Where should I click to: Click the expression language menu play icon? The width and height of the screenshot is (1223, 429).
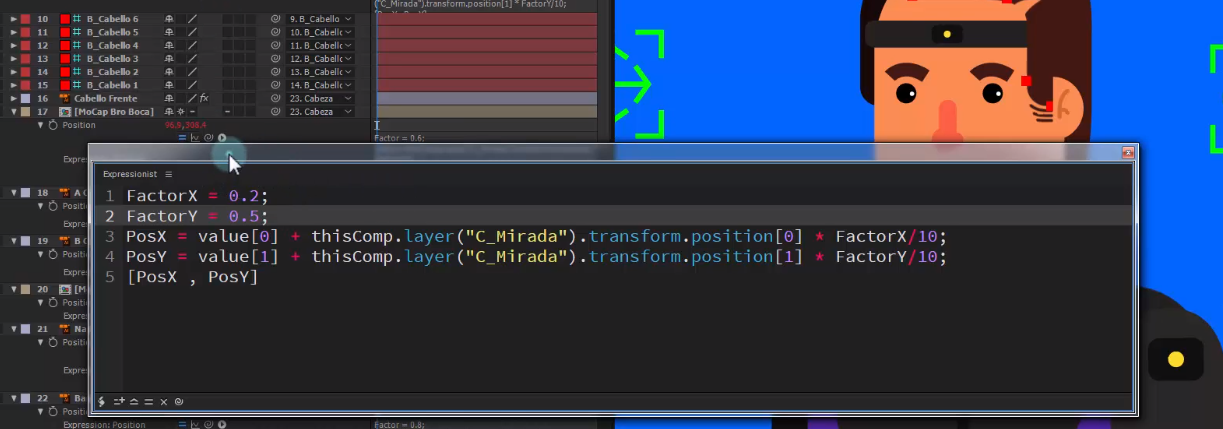[x=221, y=138]
